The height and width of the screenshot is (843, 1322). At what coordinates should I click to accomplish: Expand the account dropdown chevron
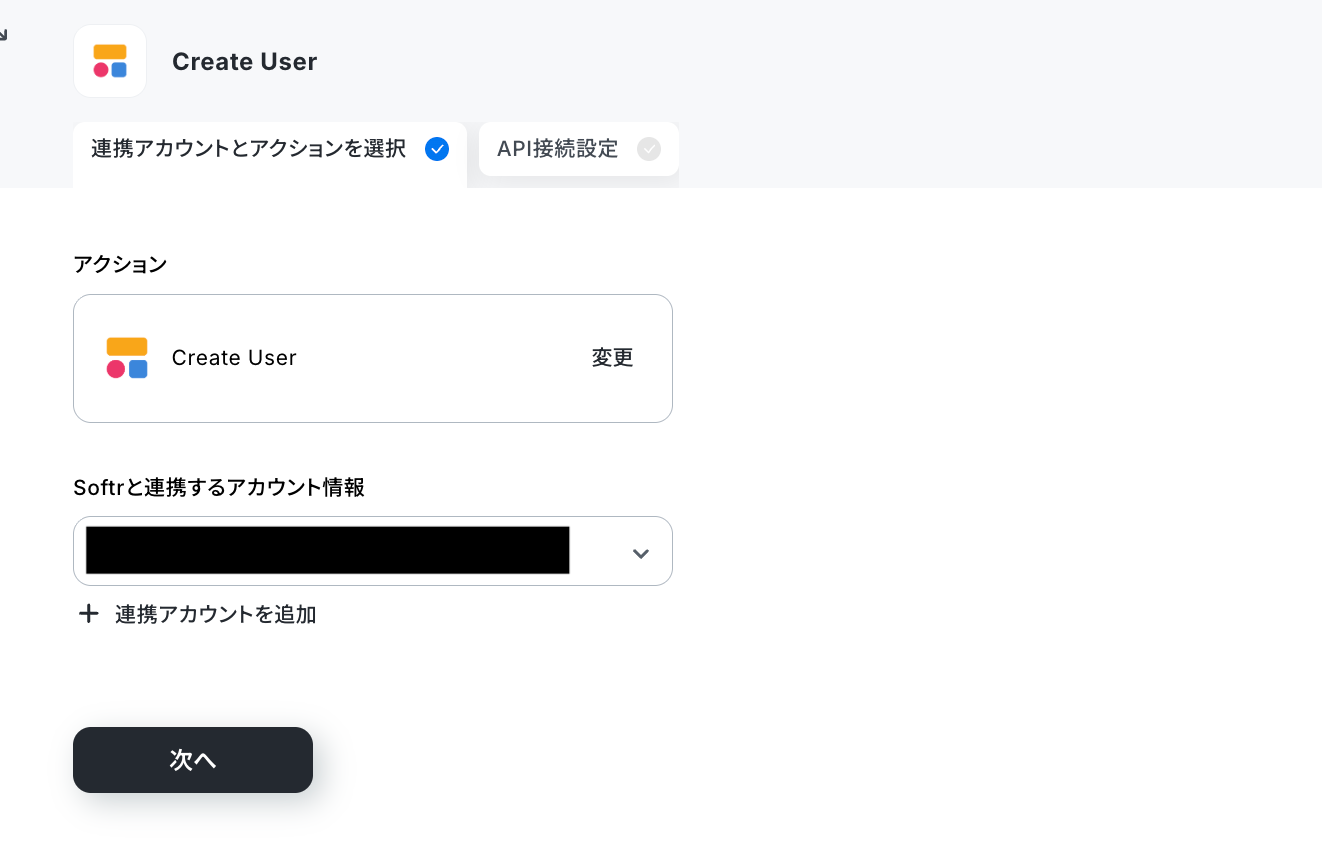click(x=641, y=553)
